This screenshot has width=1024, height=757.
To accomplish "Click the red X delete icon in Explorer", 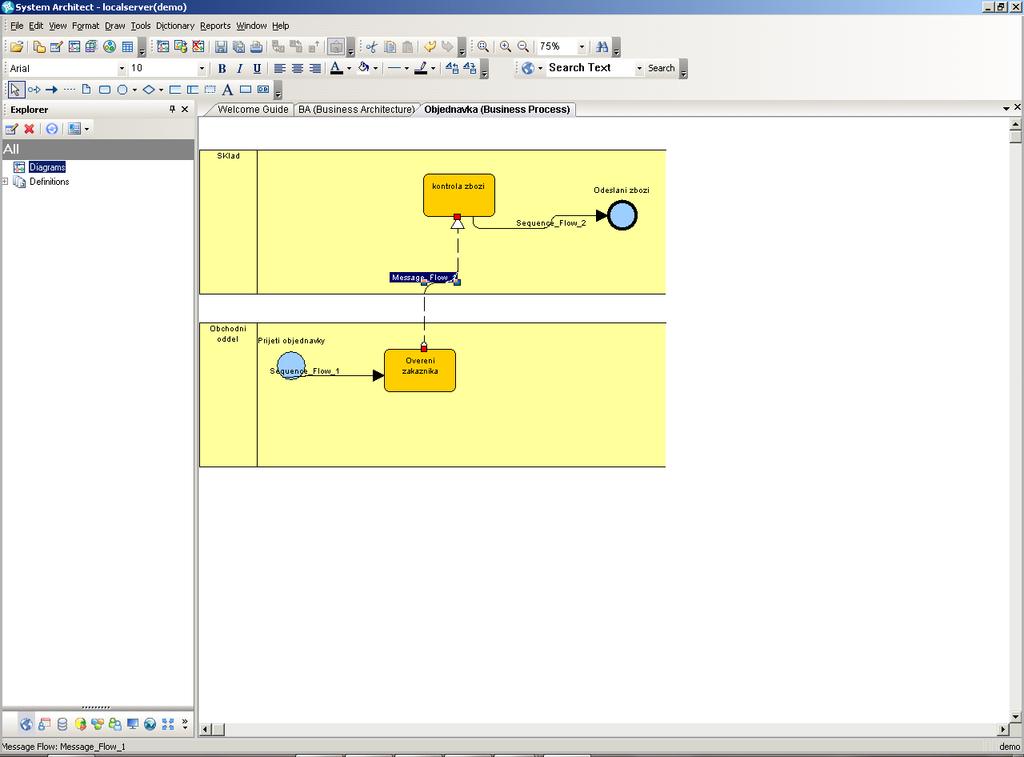I will [x=29, y=129].
